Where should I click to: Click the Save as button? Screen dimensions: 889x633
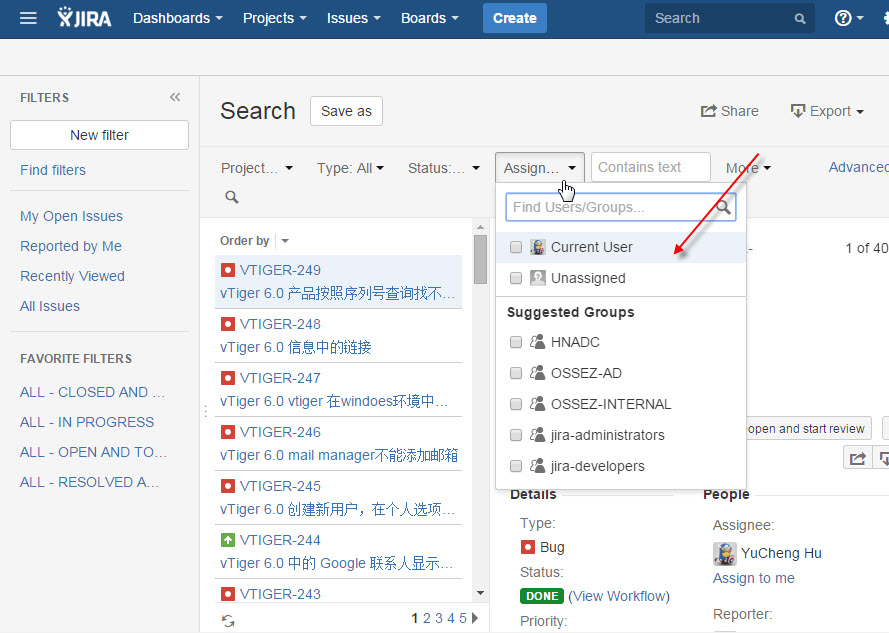point(346,111)
